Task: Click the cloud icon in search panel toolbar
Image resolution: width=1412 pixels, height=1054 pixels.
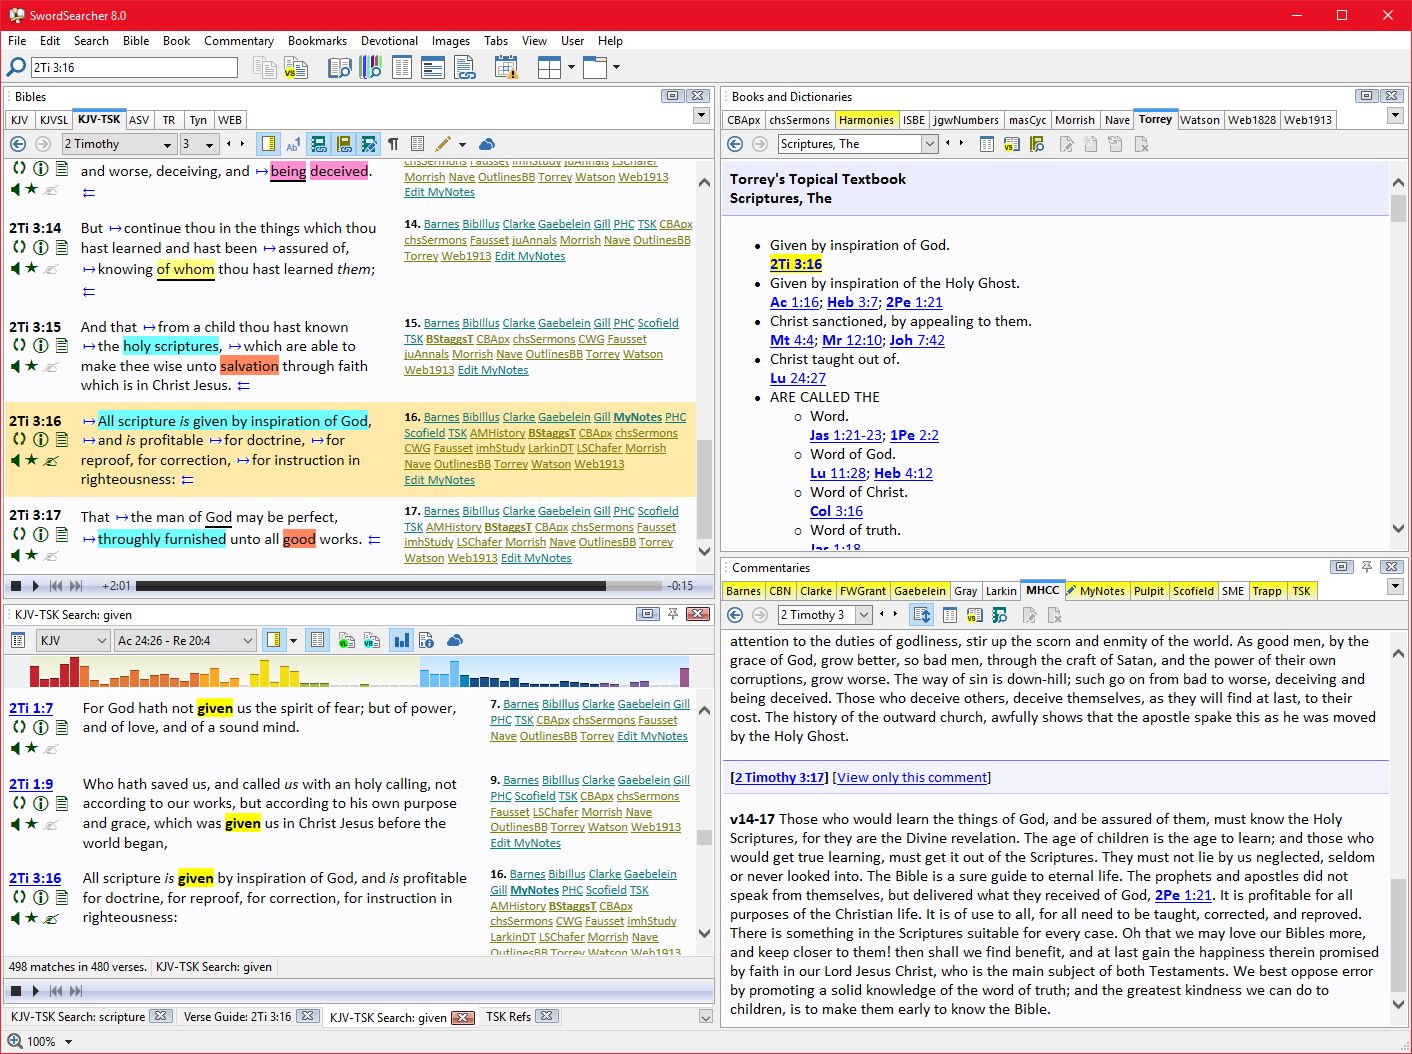Action: tap(455, 640)
